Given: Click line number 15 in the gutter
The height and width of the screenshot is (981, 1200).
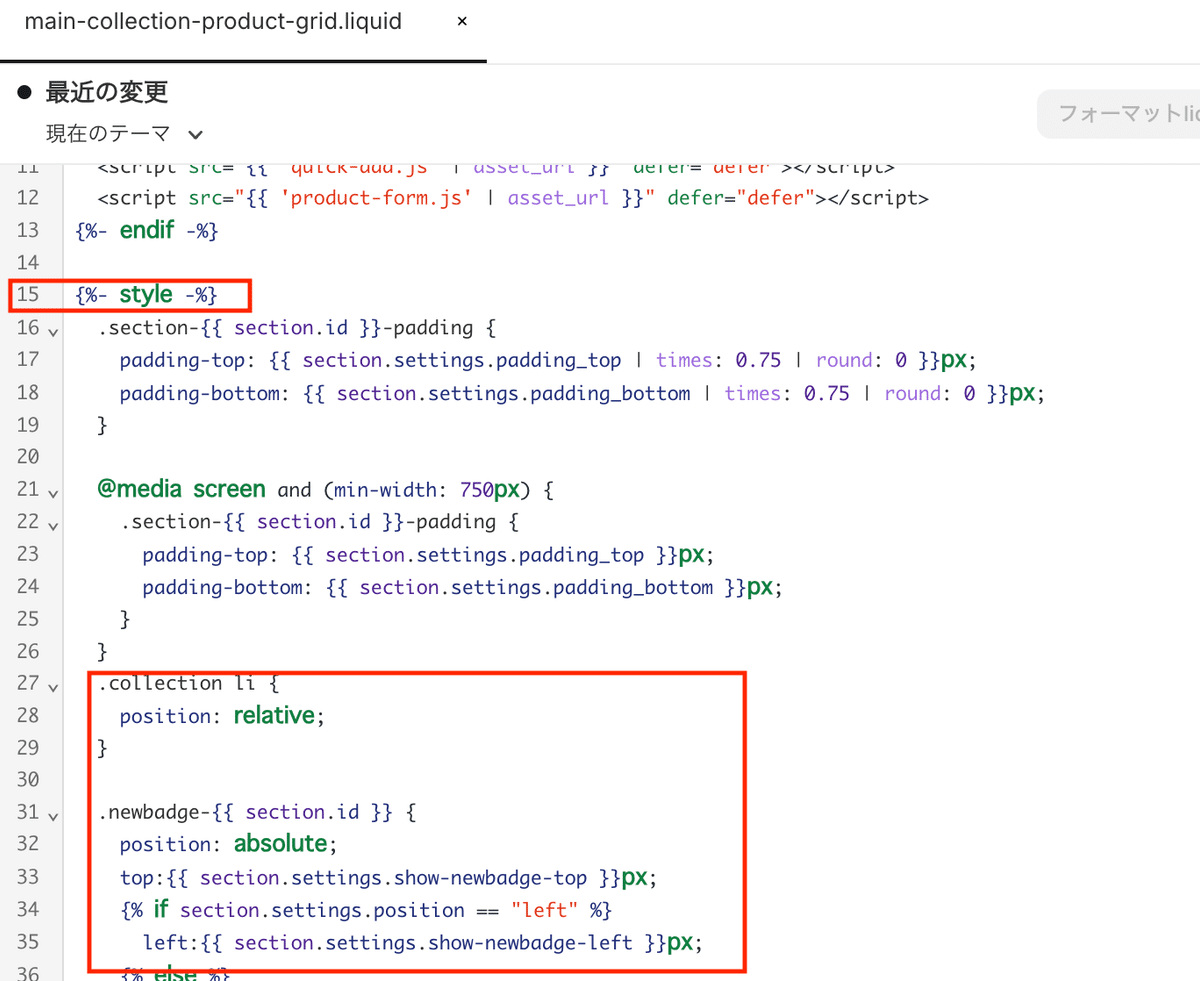Looking at the screenshot, I should coord(28,295).
